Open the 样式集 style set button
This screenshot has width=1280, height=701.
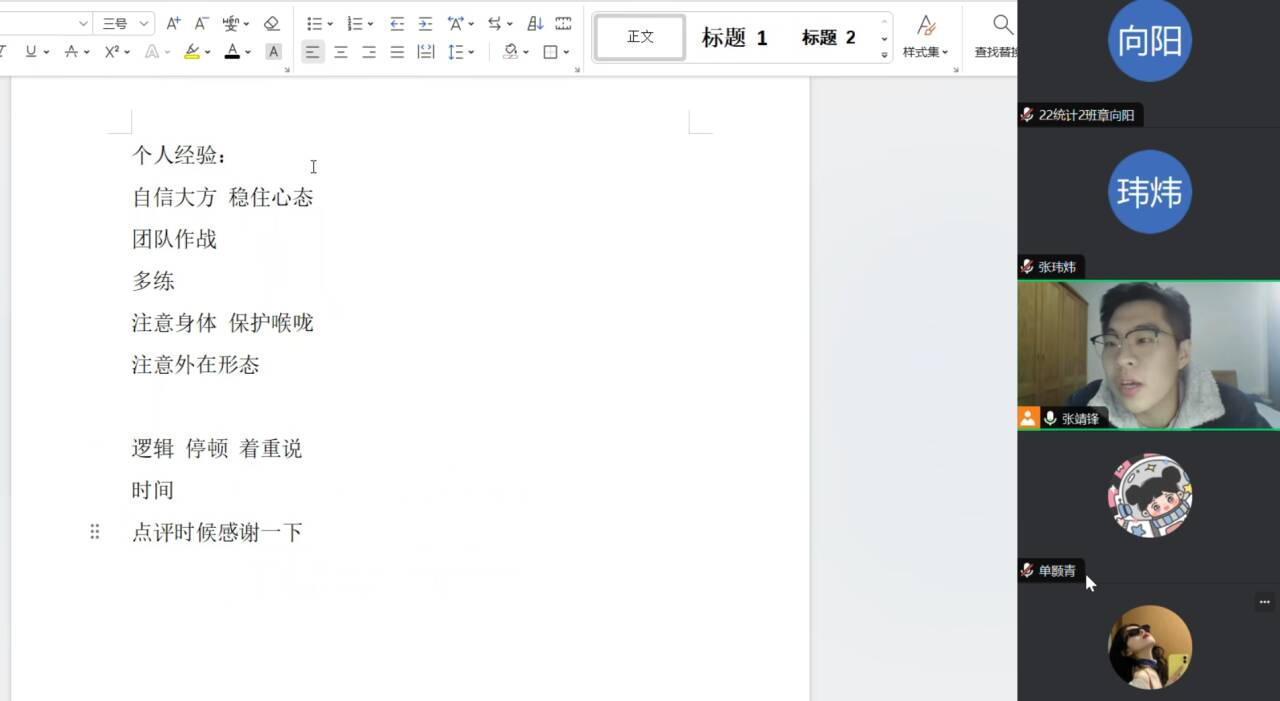pos(926,37)
